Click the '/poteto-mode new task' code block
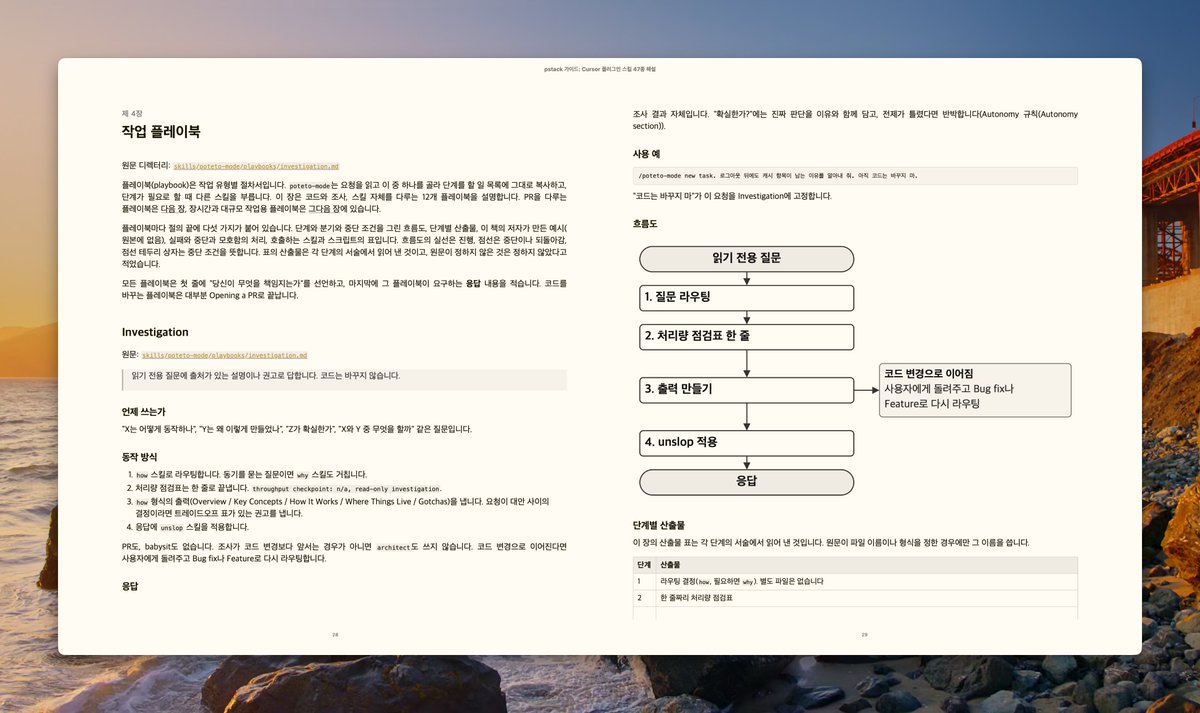The height and width of the screenshot is (713, 1200). (x=855, y=175)
